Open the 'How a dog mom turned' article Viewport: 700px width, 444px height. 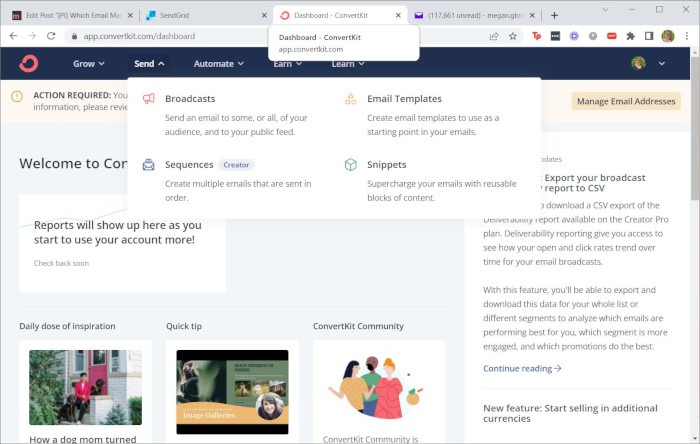tap(83, 439)
